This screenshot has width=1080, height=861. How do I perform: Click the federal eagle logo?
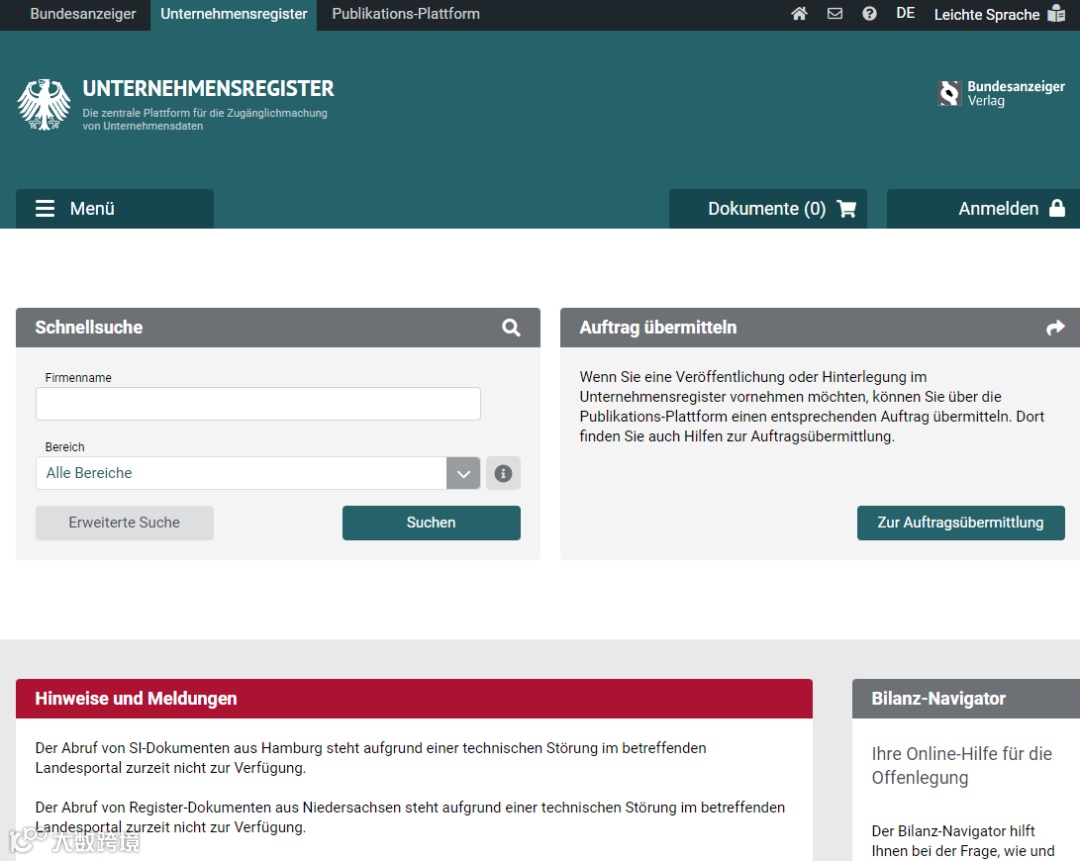pos(44,104)
